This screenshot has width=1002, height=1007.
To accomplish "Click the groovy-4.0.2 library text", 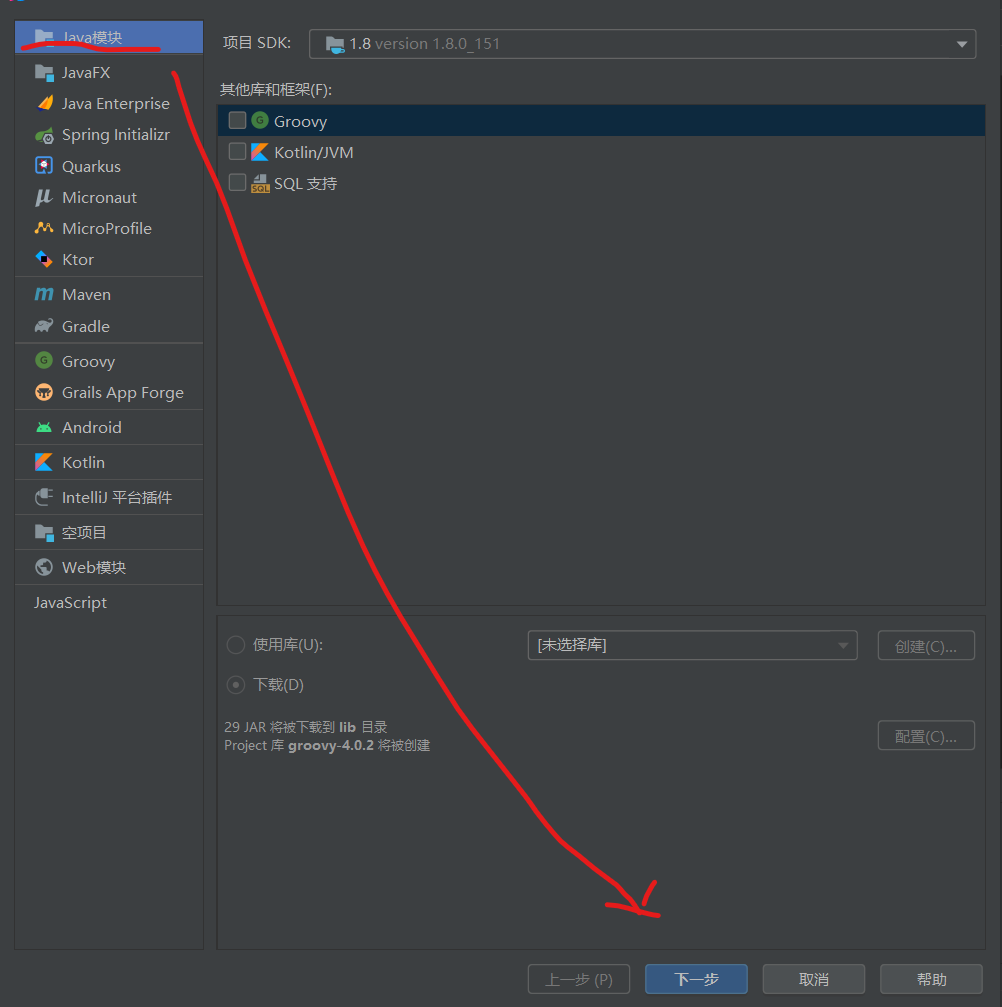I will click(331, 745).
